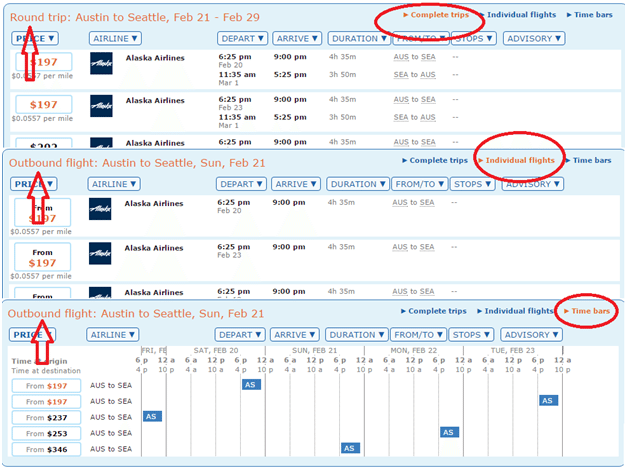Open ARRIVE dropdown in time bars panel
This screenshot has width=627, height=470.
coord(294,335)
